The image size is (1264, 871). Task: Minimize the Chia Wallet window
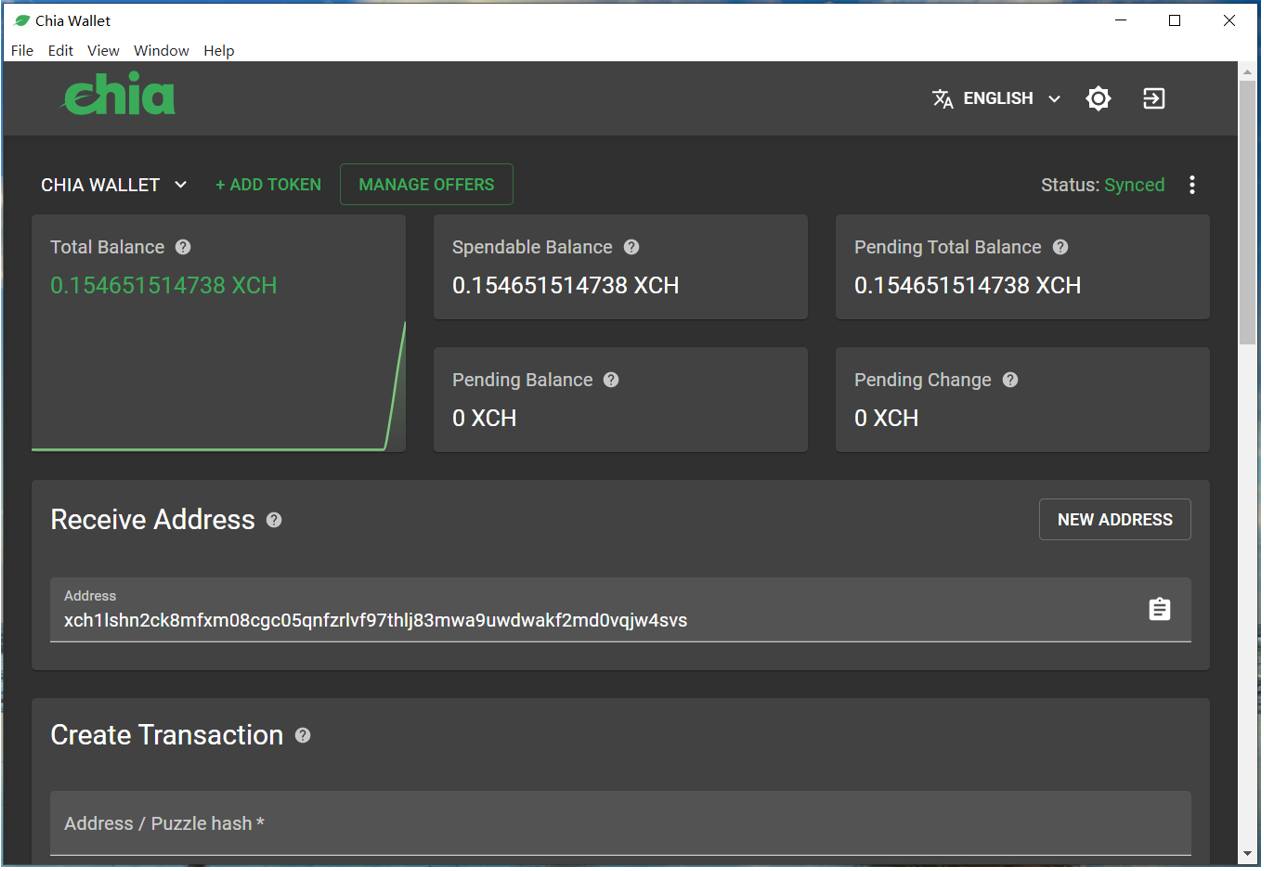[x=1120, y=20]
